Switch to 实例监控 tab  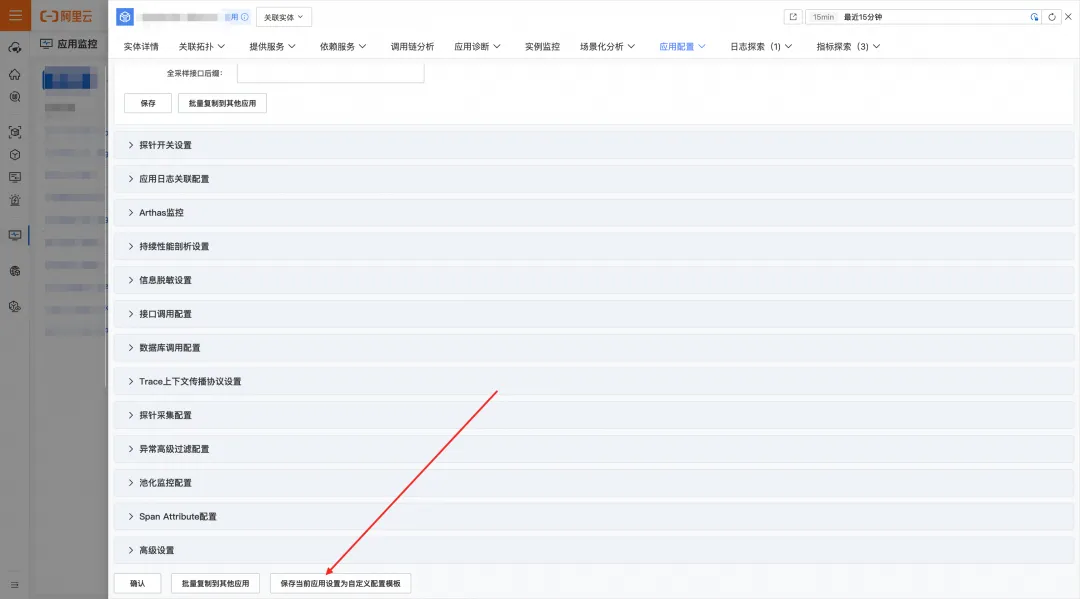(542, 47)
